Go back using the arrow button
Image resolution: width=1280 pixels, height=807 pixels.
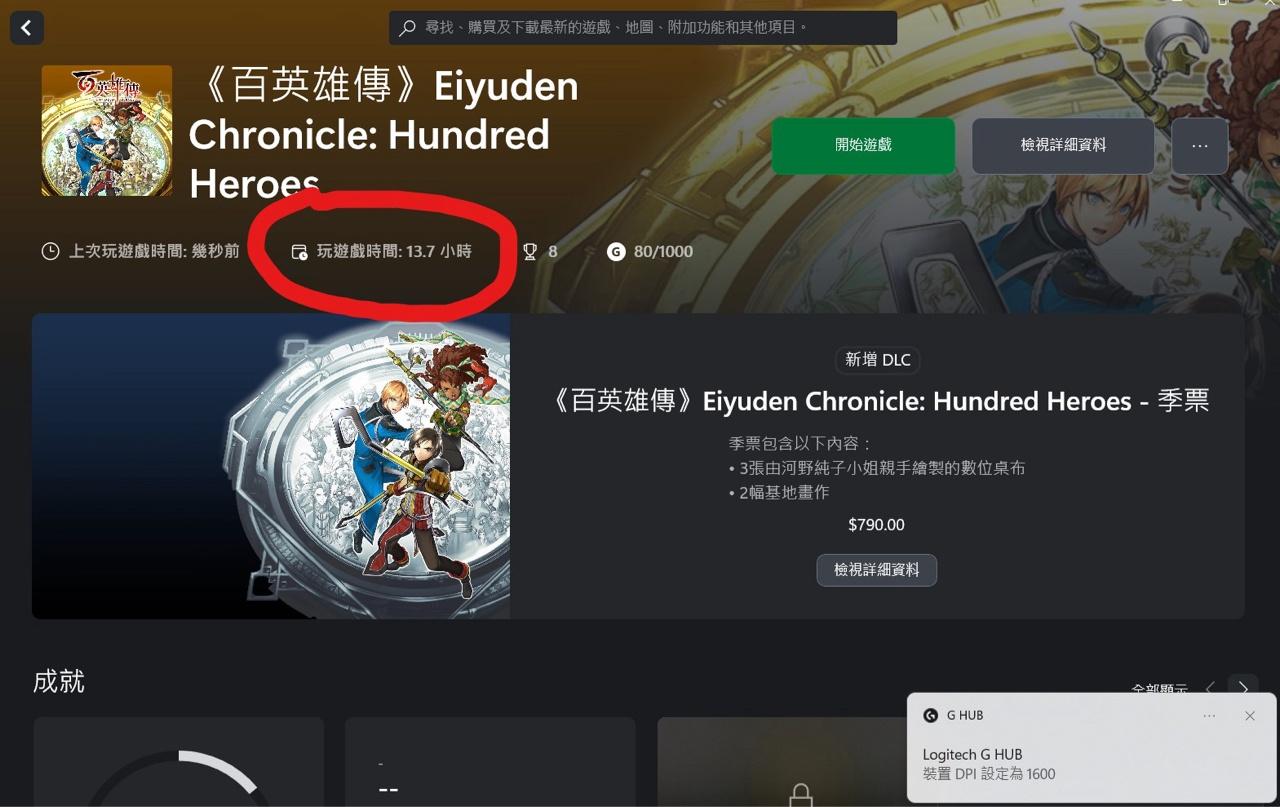click(x=26, y=28)
